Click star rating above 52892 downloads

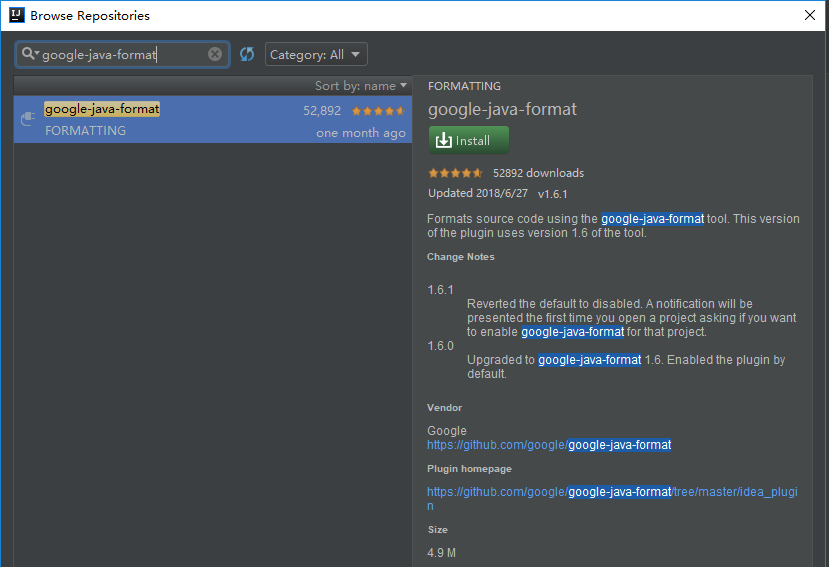tap(456, 173)
